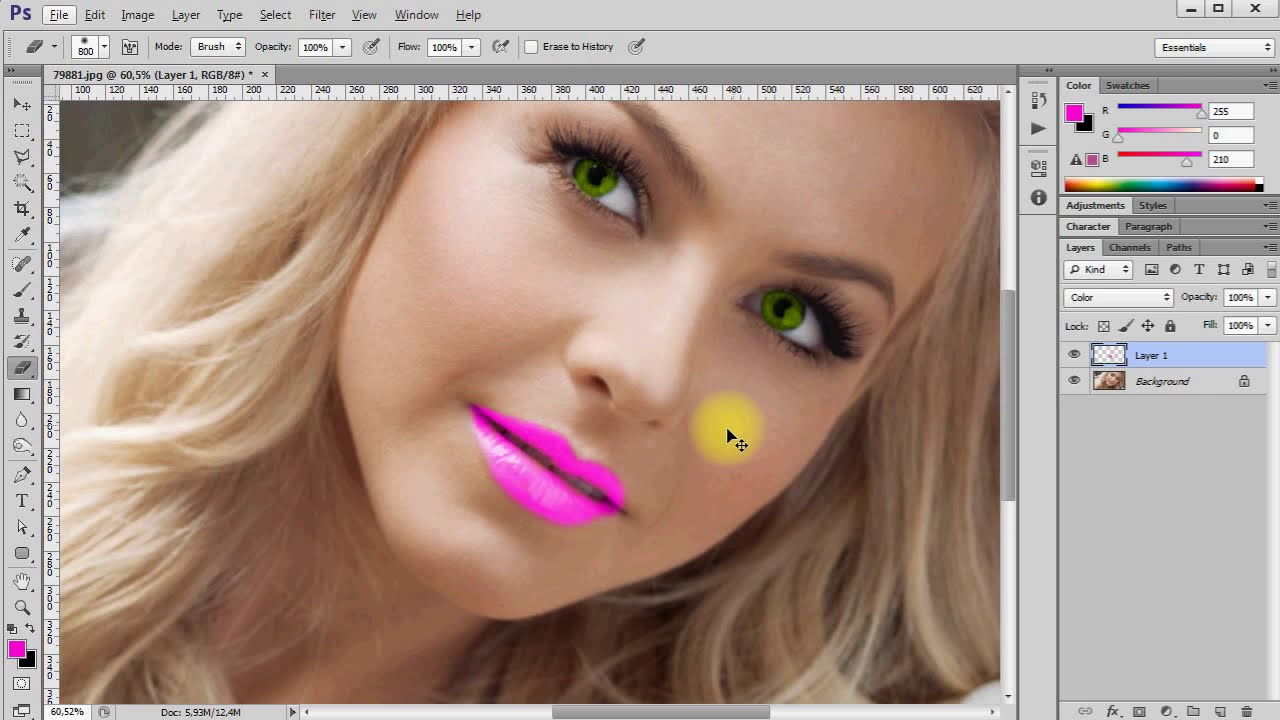The width and height of the screenshot is (1280, 720).
Task: Select the Healing Brush tool
Action: point(22,264)
